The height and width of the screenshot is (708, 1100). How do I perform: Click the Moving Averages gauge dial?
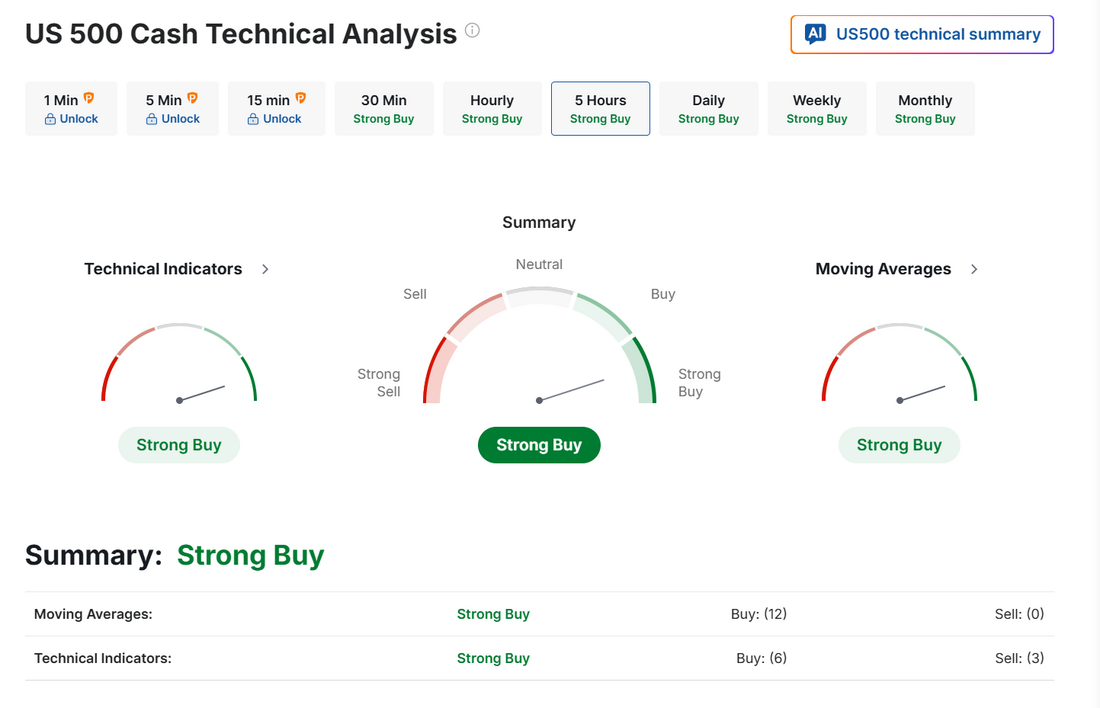coord(899,363)
